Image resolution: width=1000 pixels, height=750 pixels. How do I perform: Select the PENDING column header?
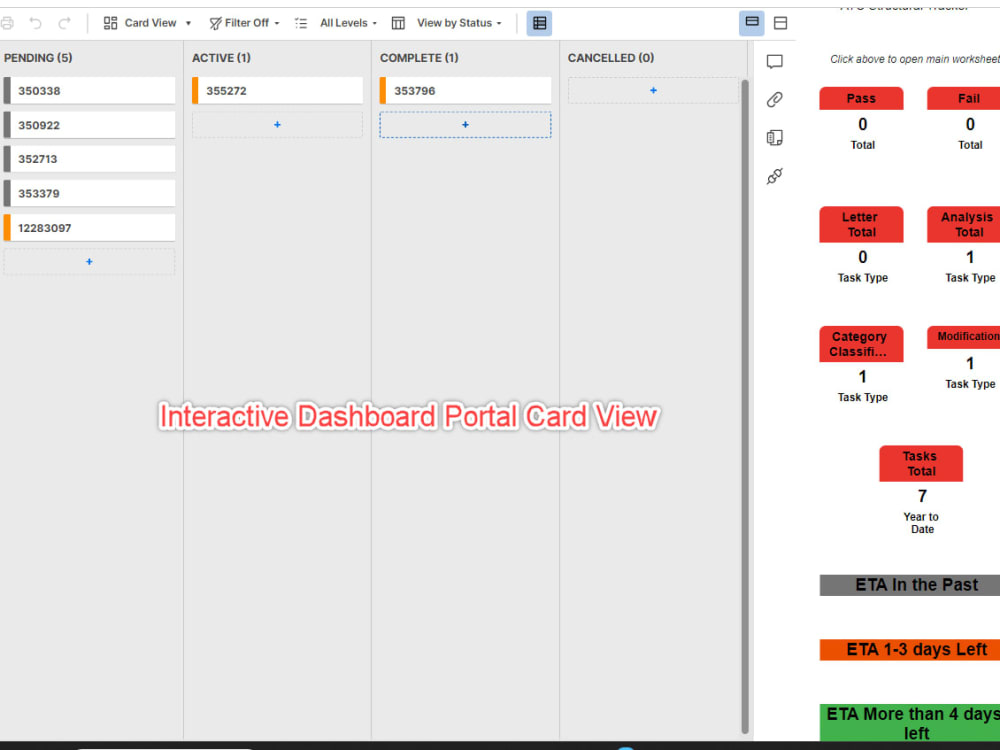(39, 58)
